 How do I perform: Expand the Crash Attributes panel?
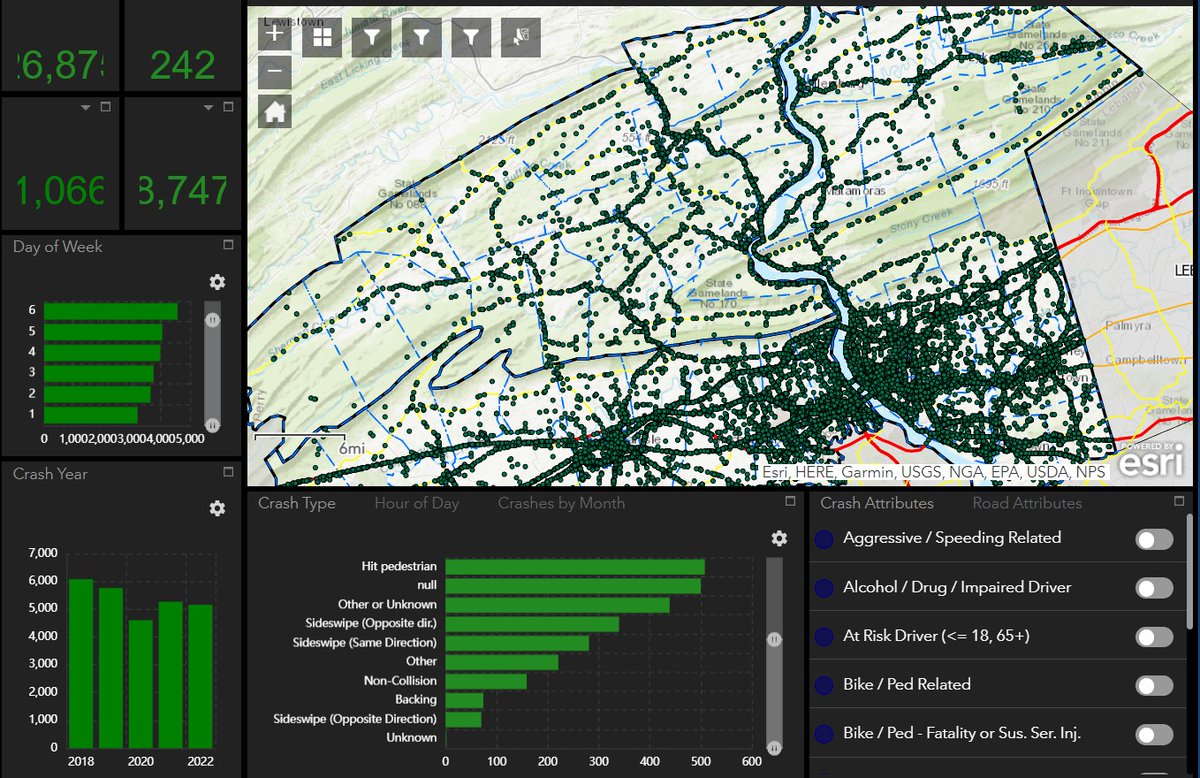click(x=1181, y=503)
